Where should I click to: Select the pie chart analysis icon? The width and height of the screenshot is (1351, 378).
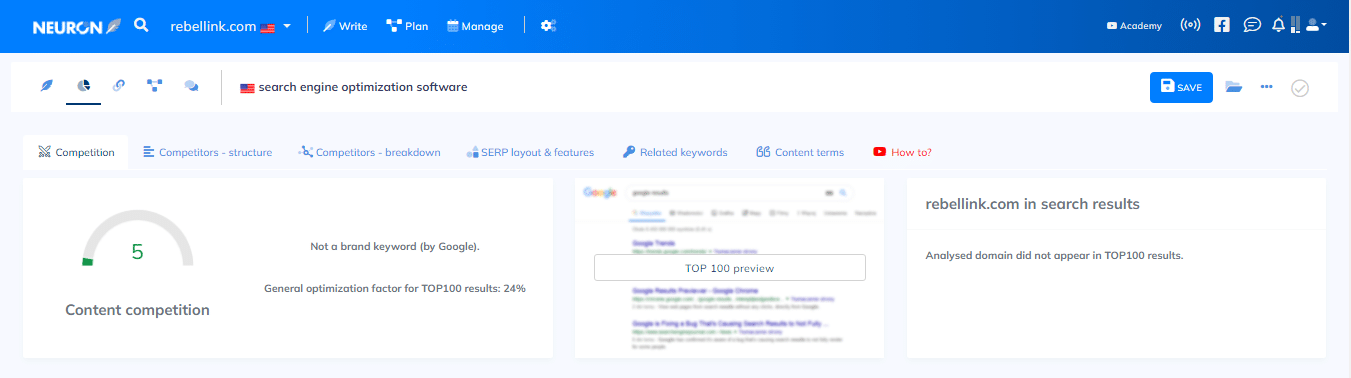point(84,86)
